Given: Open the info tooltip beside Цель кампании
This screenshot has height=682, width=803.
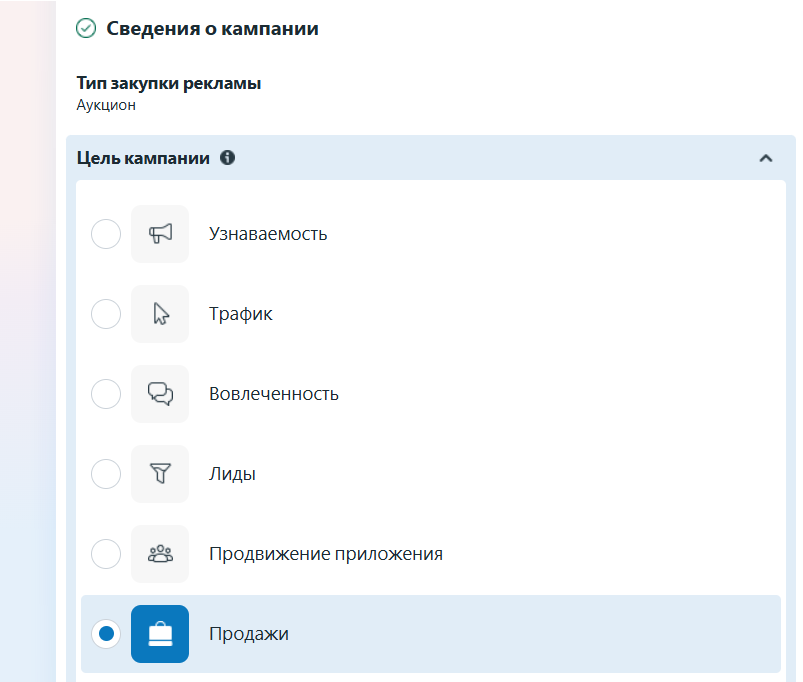Looking at the screenshot, I should [229, 156].
